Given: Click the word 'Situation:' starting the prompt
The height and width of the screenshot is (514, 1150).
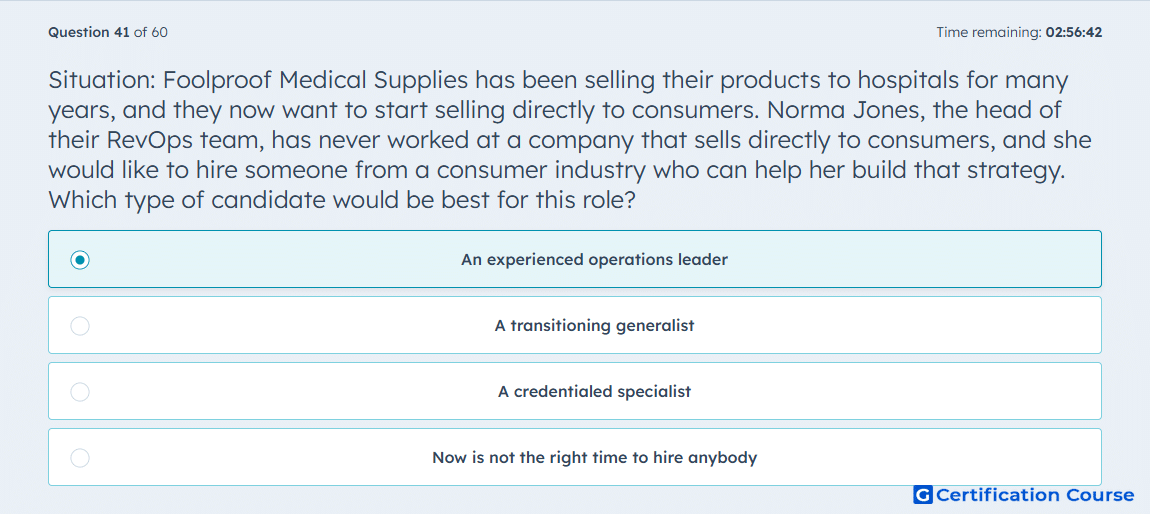Looking at the screenshot, I should tap(103, 79).
